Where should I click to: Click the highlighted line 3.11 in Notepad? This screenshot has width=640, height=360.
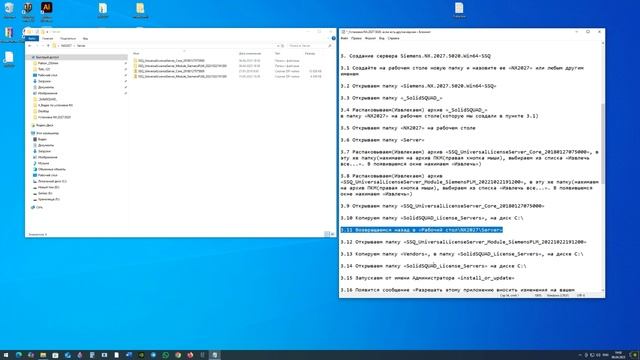[422, 230]
